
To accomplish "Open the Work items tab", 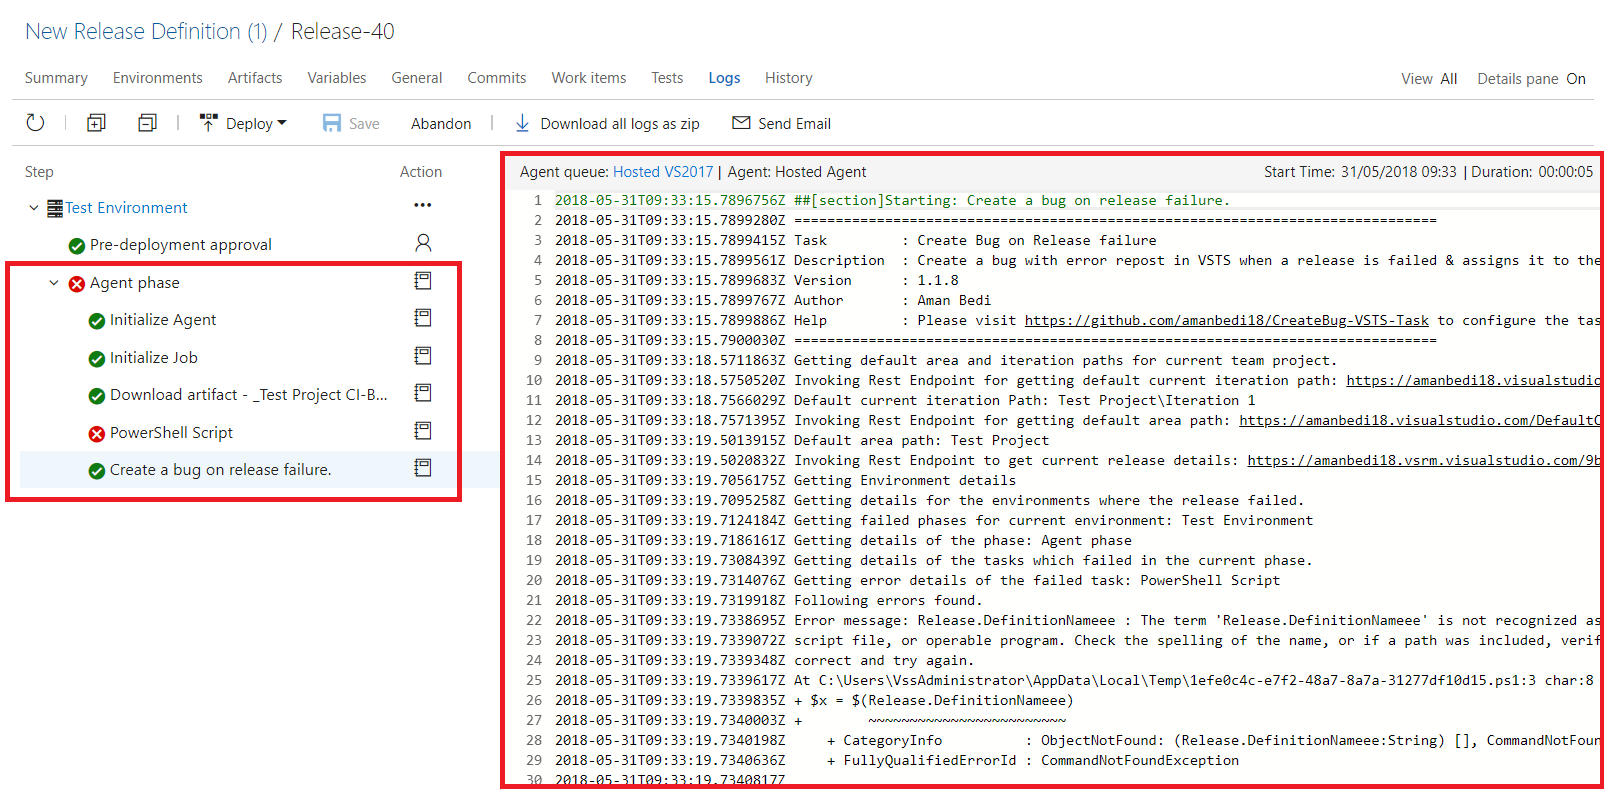I will (589, 78).
